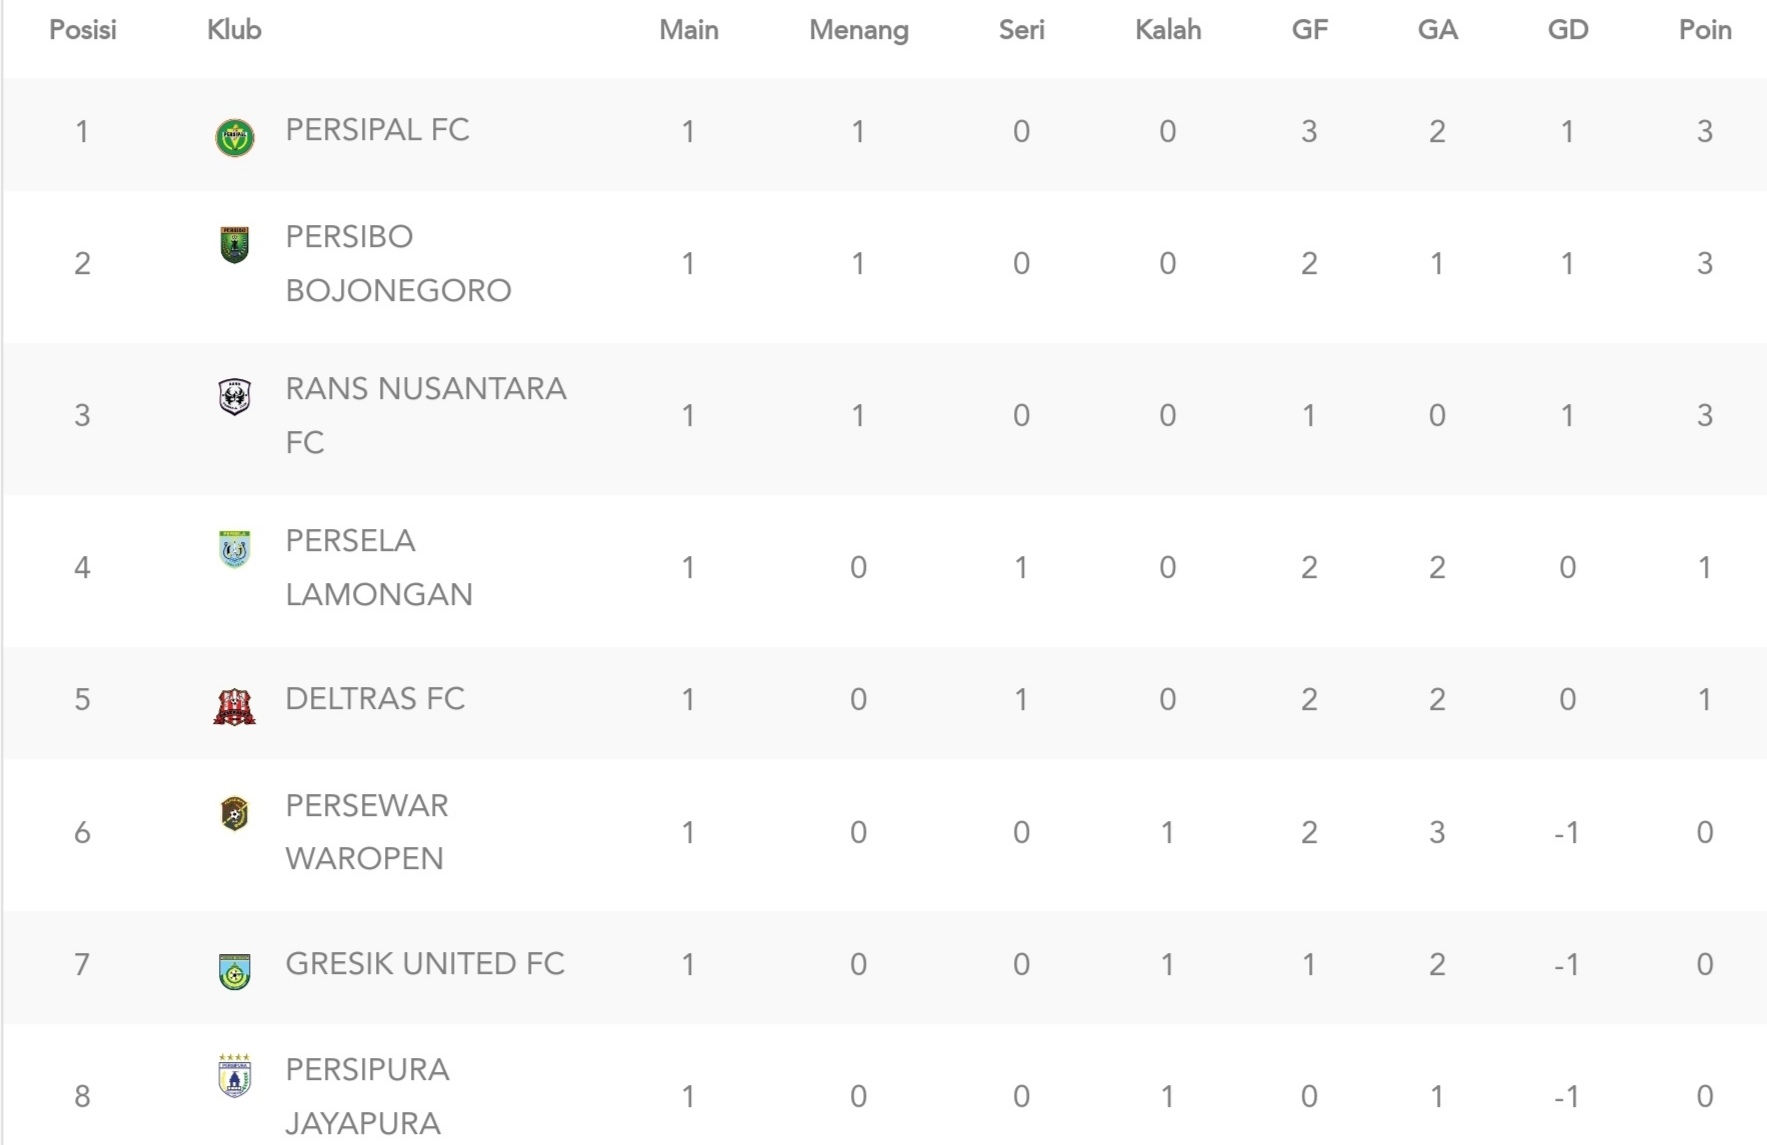Select the RANS NUSANTARA FC team name
This screenshot has height=1145, width=1767.
pos(426,415)
